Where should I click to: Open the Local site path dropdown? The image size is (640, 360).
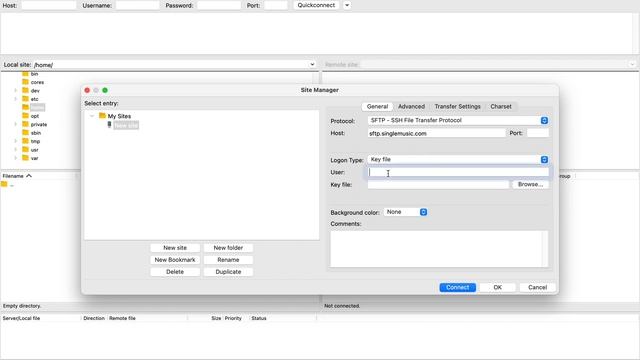coord(312,64)
